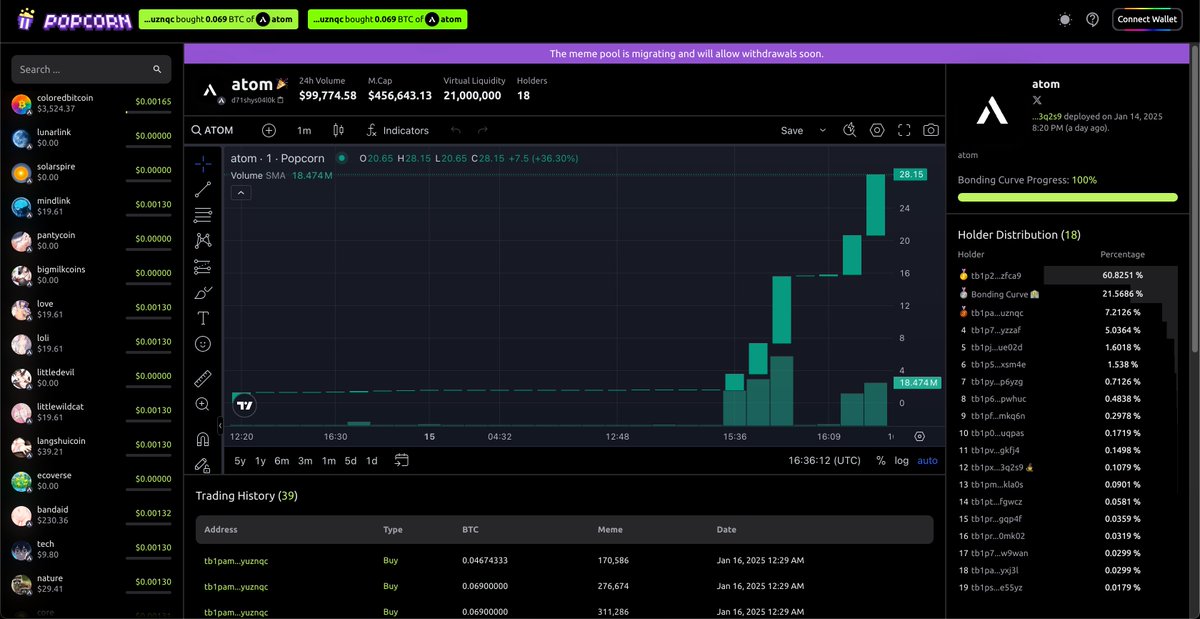Select the chart patterns tool
Image resolution: width=1200 pixels, height=619 pixels.
click(203, 240)
